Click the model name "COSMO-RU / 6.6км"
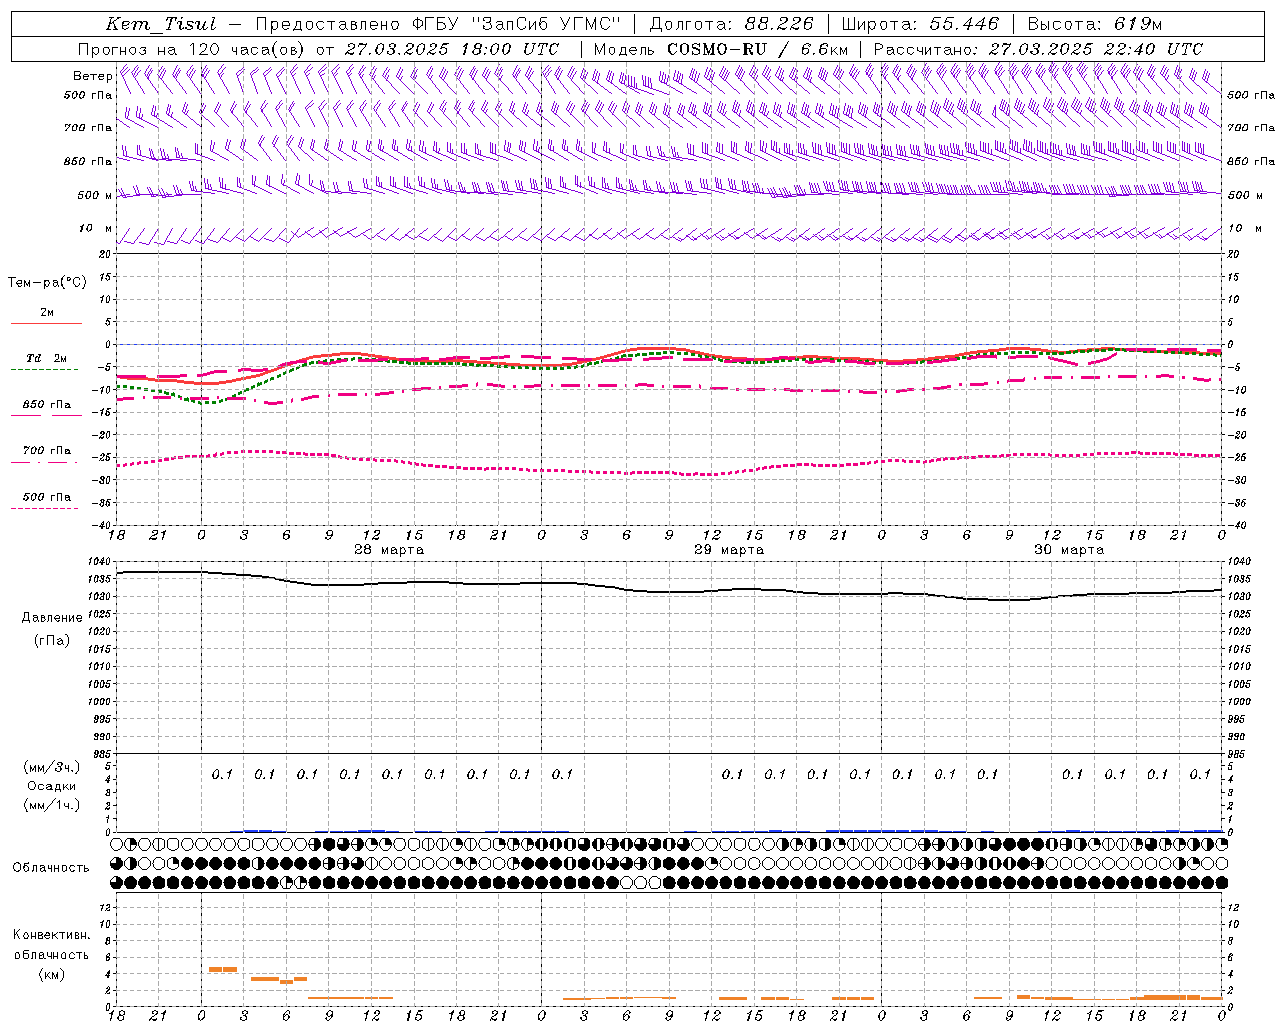Viewport: 1280px width, 1024px height. click(x=757, y=49)
